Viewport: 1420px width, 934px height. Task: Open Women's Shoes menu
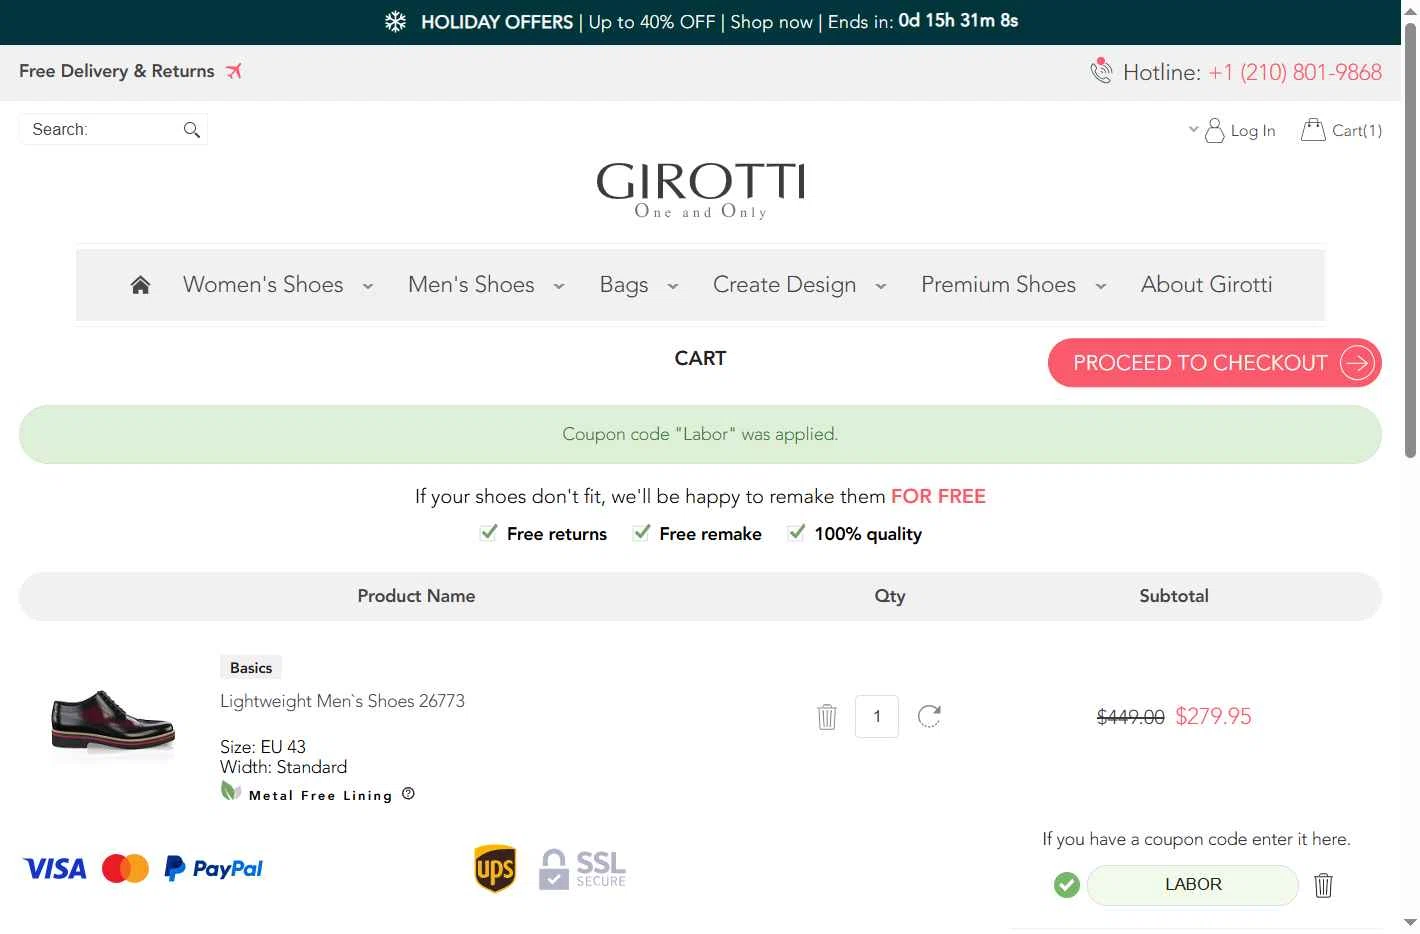(x=263, y=285)
